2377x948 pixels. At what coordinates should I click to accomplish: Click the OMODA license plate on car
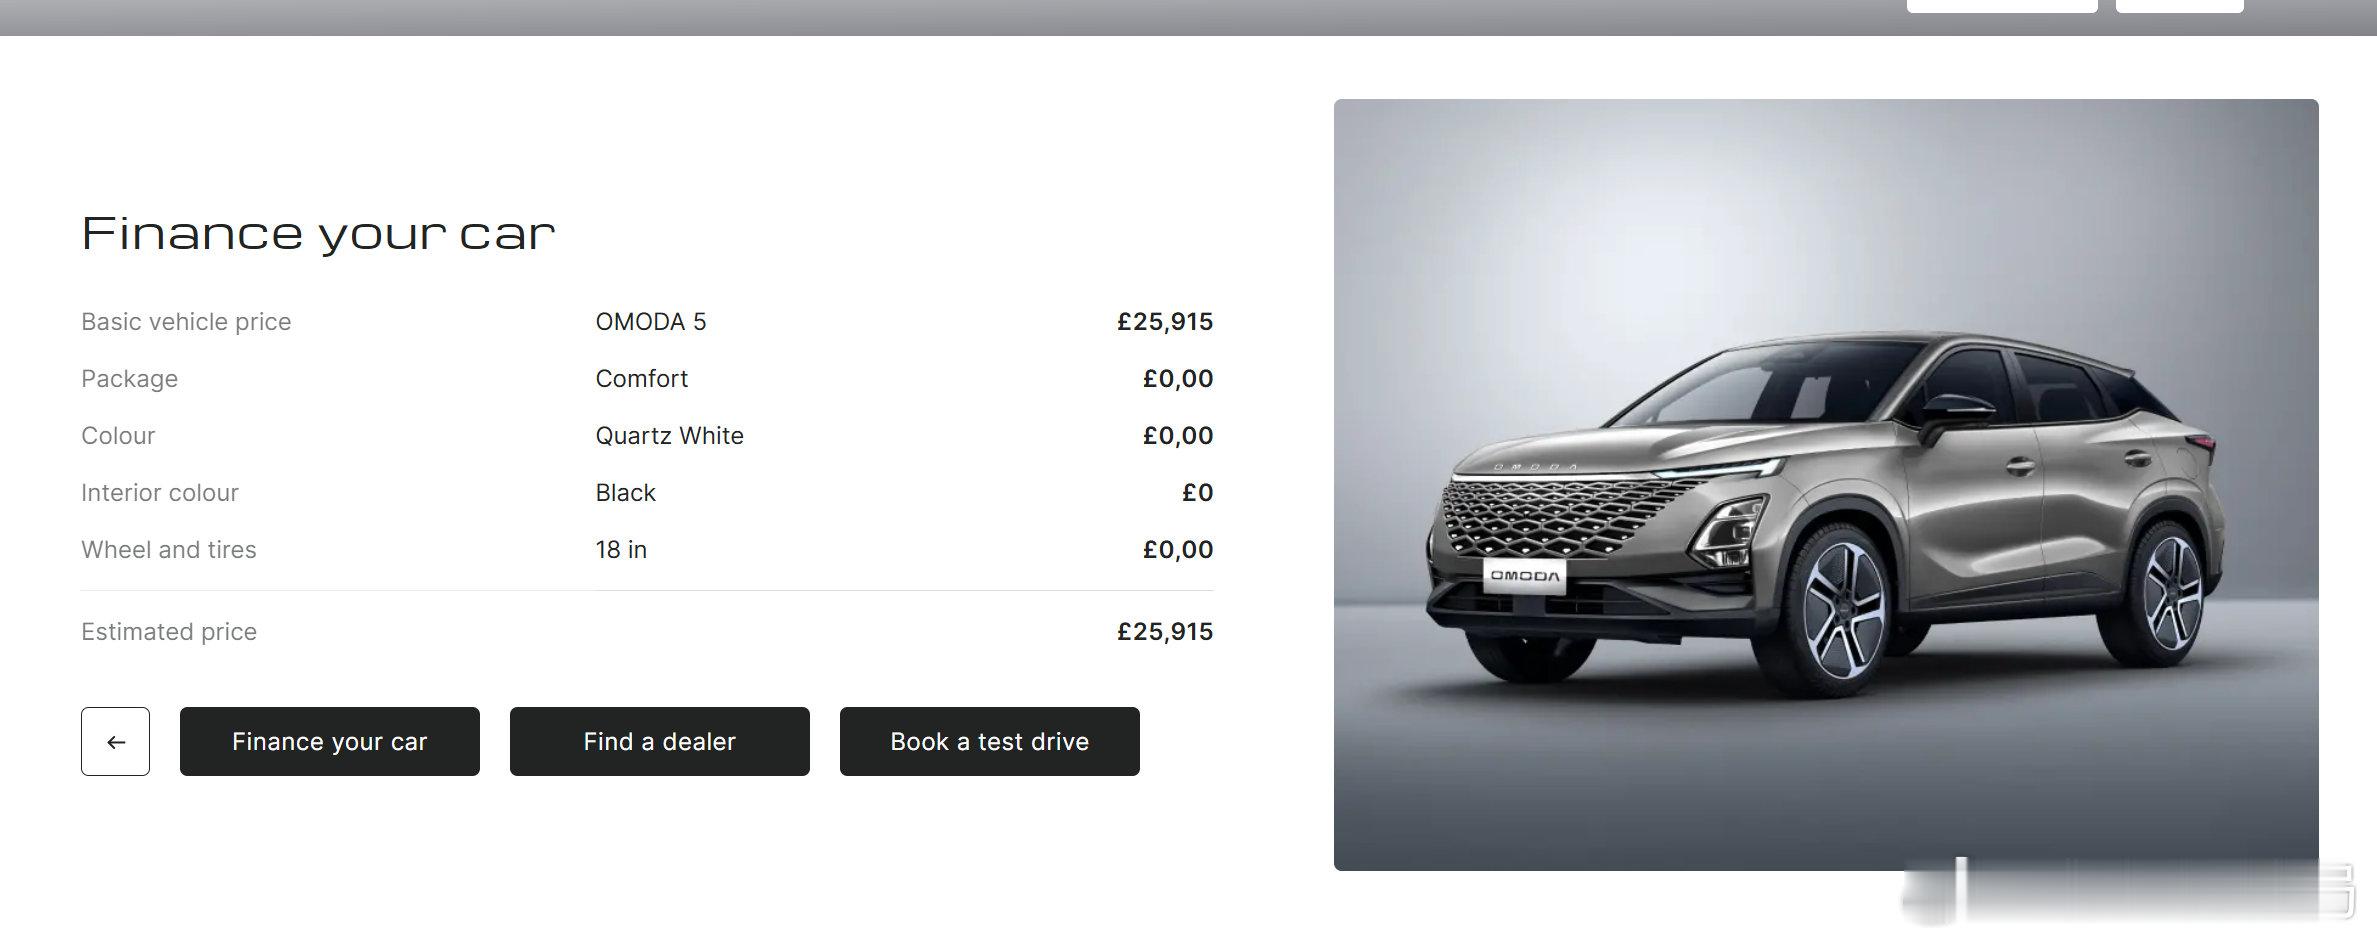[x=1525, y=576]
